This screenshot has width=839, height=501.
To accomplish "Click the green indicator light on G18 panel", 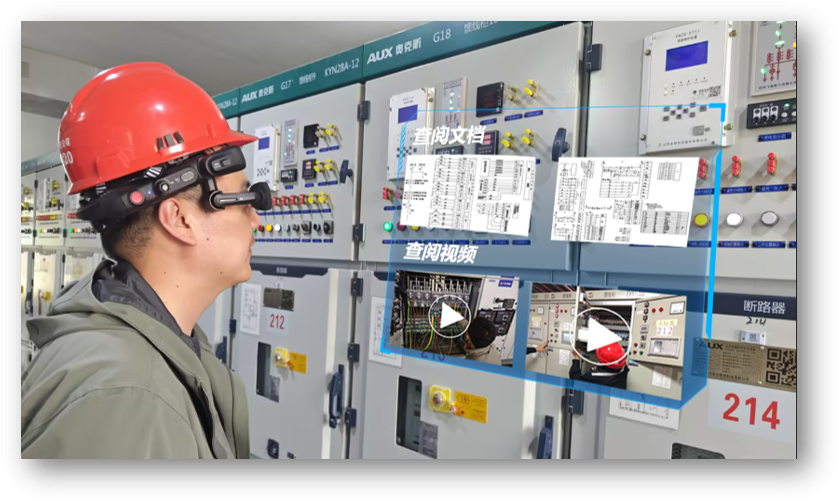I will 388,226.
